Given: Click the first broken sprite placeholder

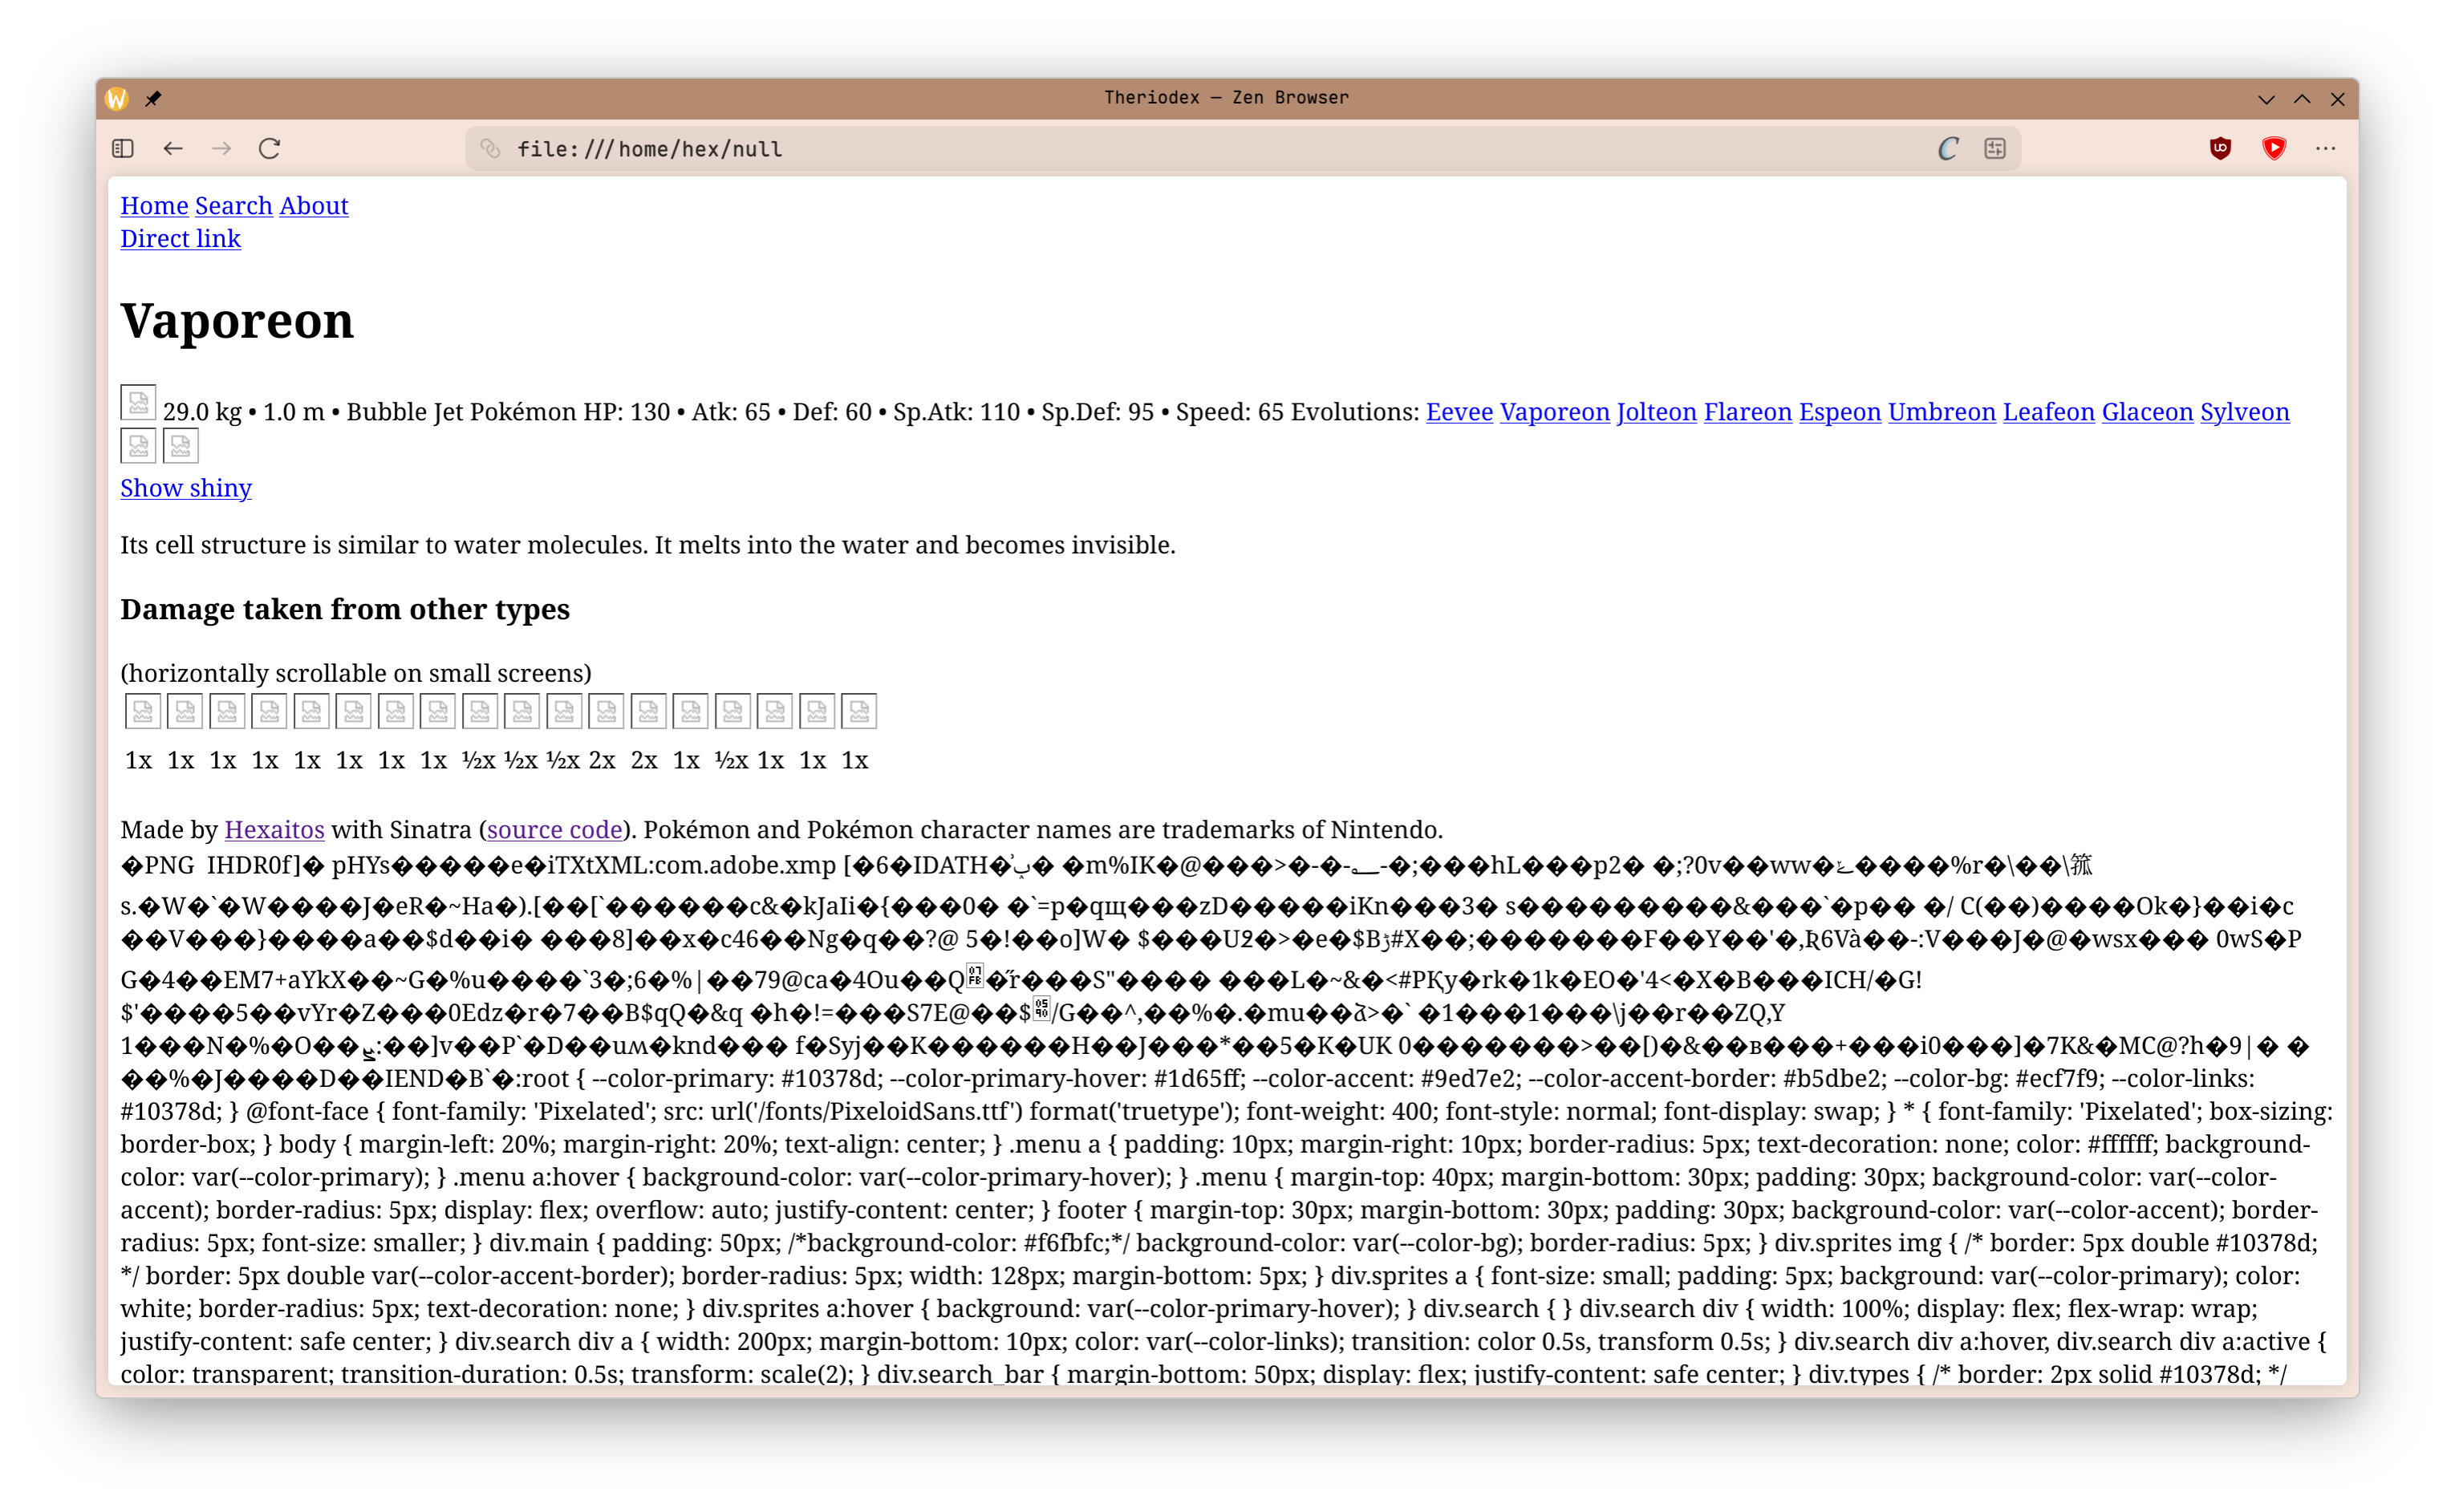Looking at the screenshot, I should (x=138, y=402).
